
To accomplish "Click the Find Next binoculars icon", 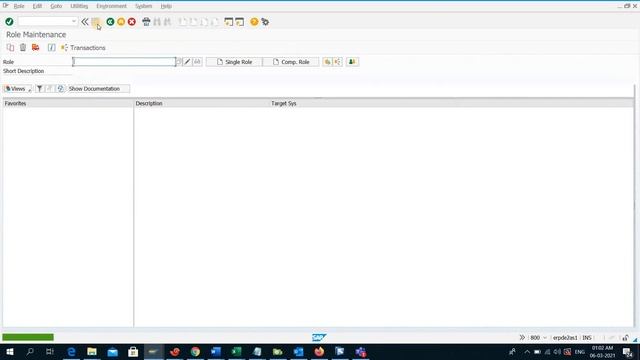I will [167, 22].
